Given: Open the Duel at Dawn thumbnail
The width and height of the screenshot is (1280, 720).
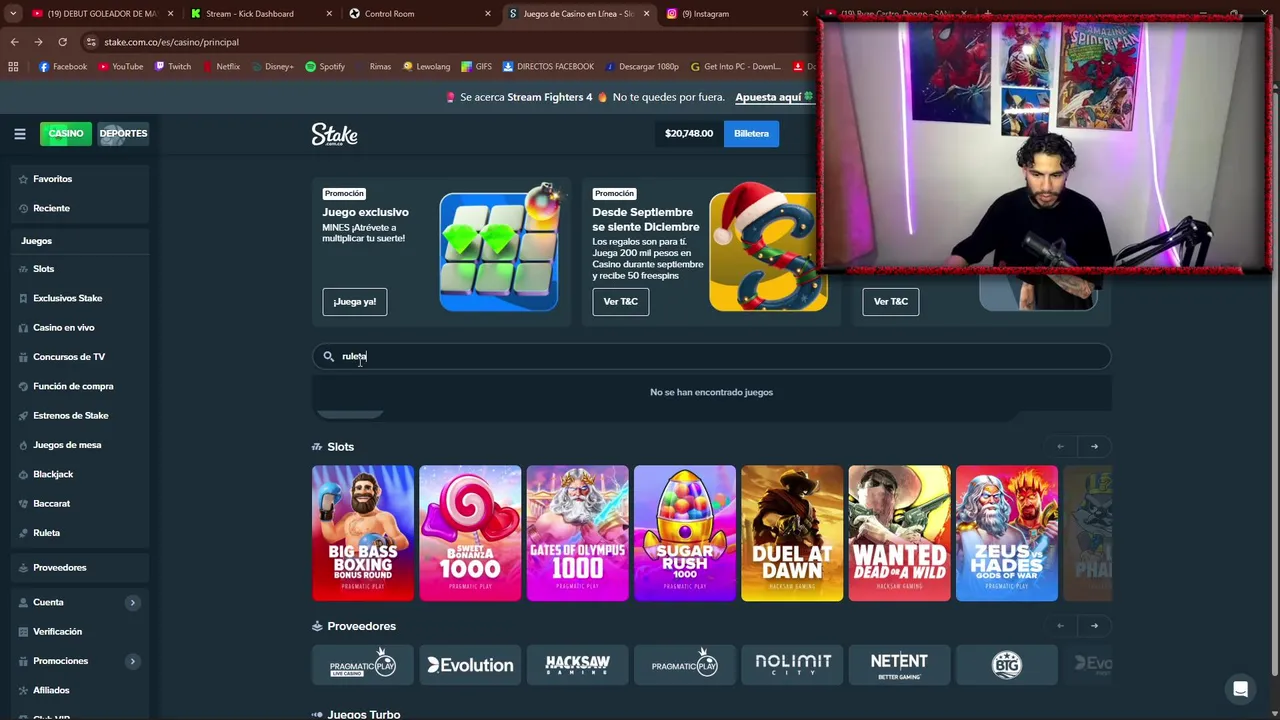Looking at the screenshot, I should coord(792,533).
